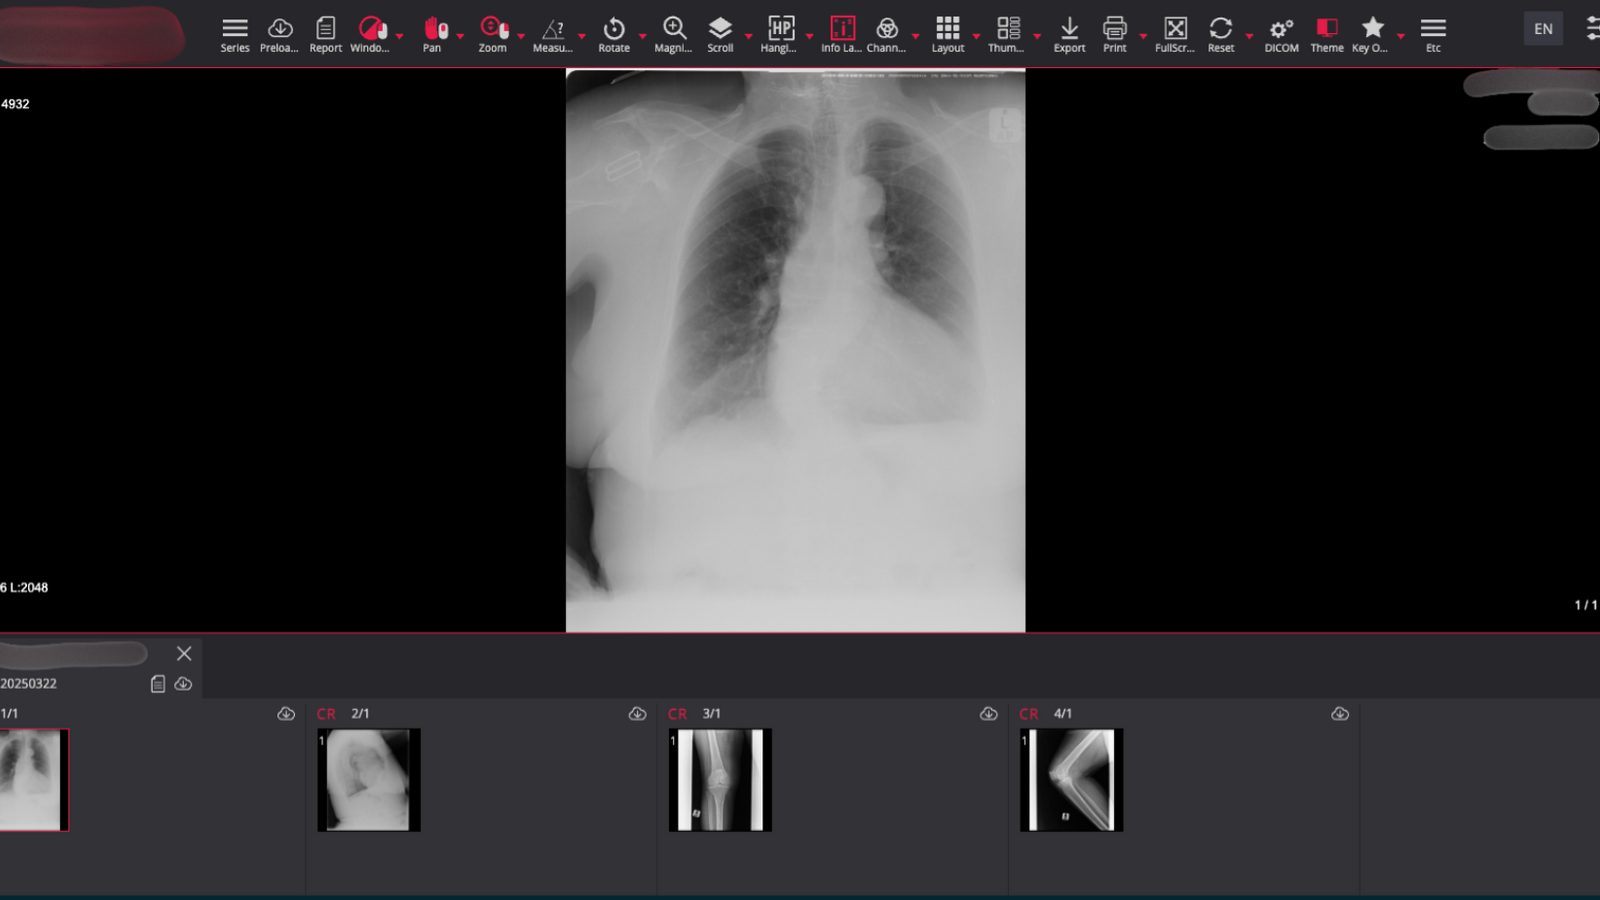Open the Hanging protocol tool
This screenshot has height=900, width=1600.
point(780,34)
